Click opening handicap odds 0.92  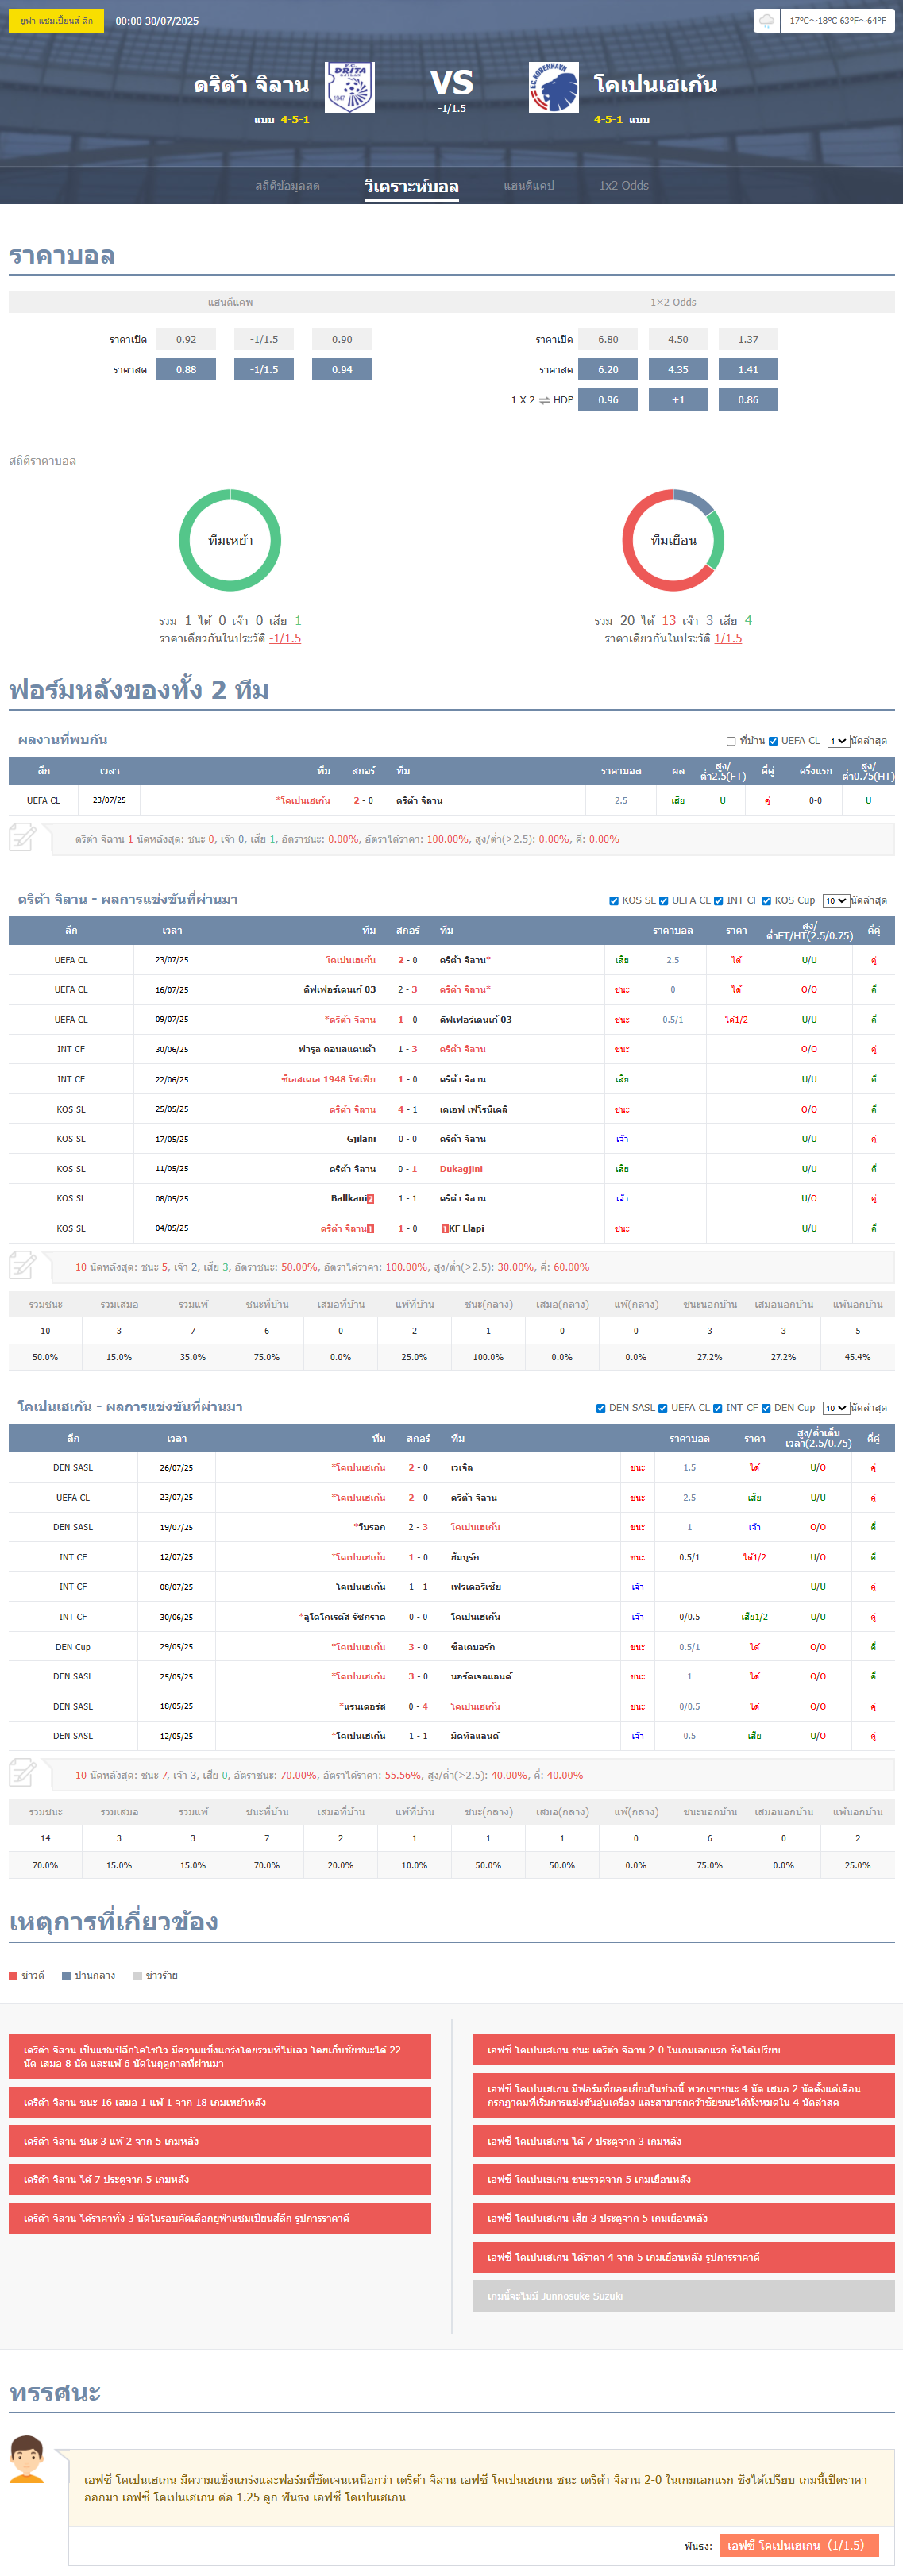click(x=186, y=340)
